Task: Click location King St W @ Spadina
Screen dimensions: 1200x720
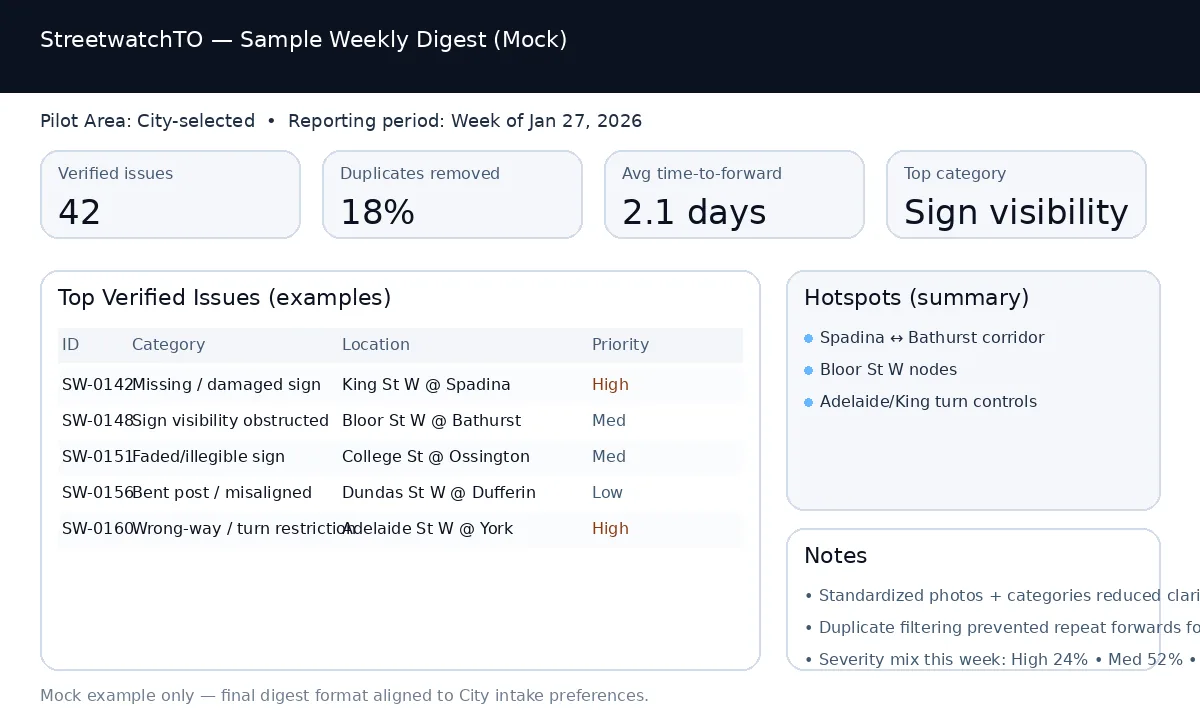Action: [x=426, y=384]
